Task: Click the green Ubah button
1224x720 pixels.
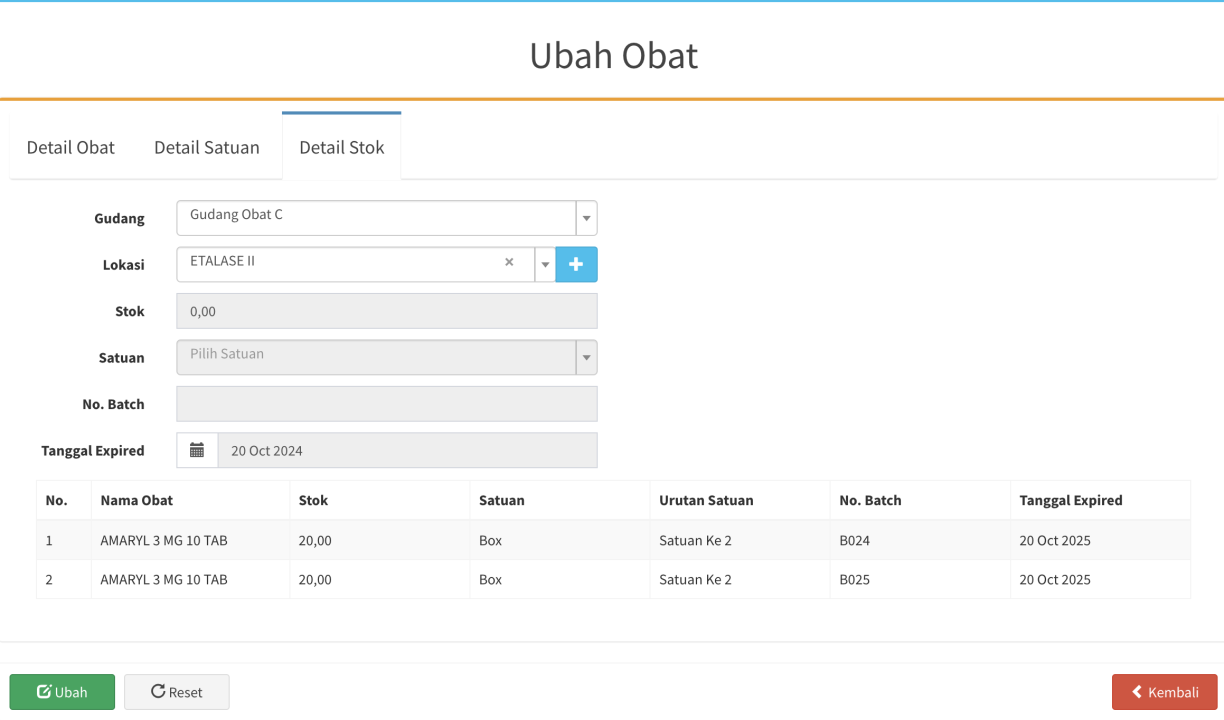Action: point(62,692)
